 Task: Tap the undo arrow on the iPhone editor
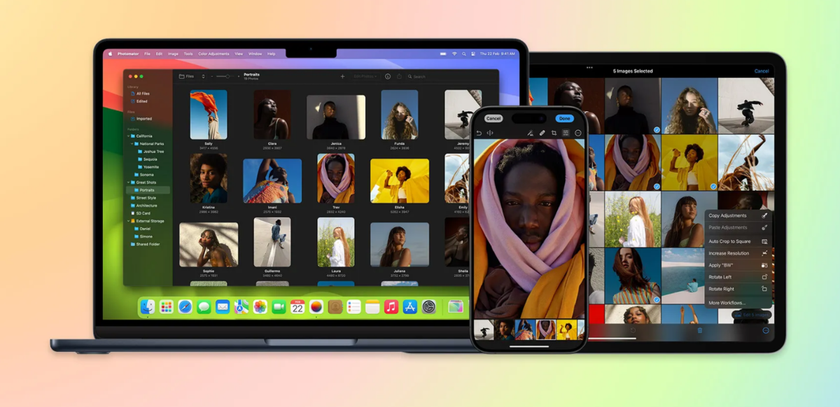(x=478, y=133)
